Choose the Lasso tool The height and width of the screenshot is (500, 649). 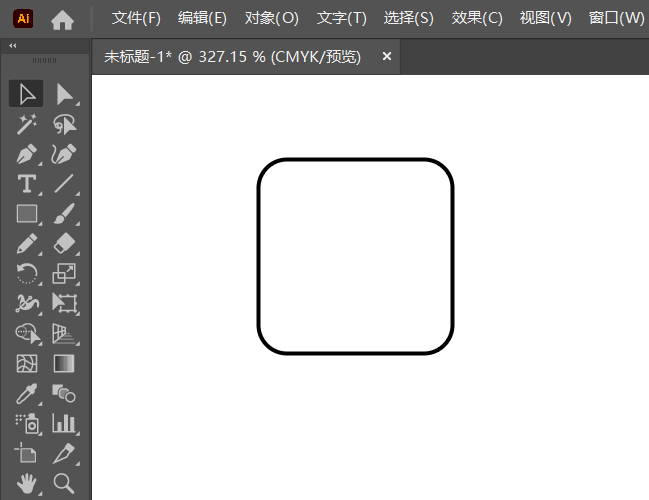(x=65, y=124)
